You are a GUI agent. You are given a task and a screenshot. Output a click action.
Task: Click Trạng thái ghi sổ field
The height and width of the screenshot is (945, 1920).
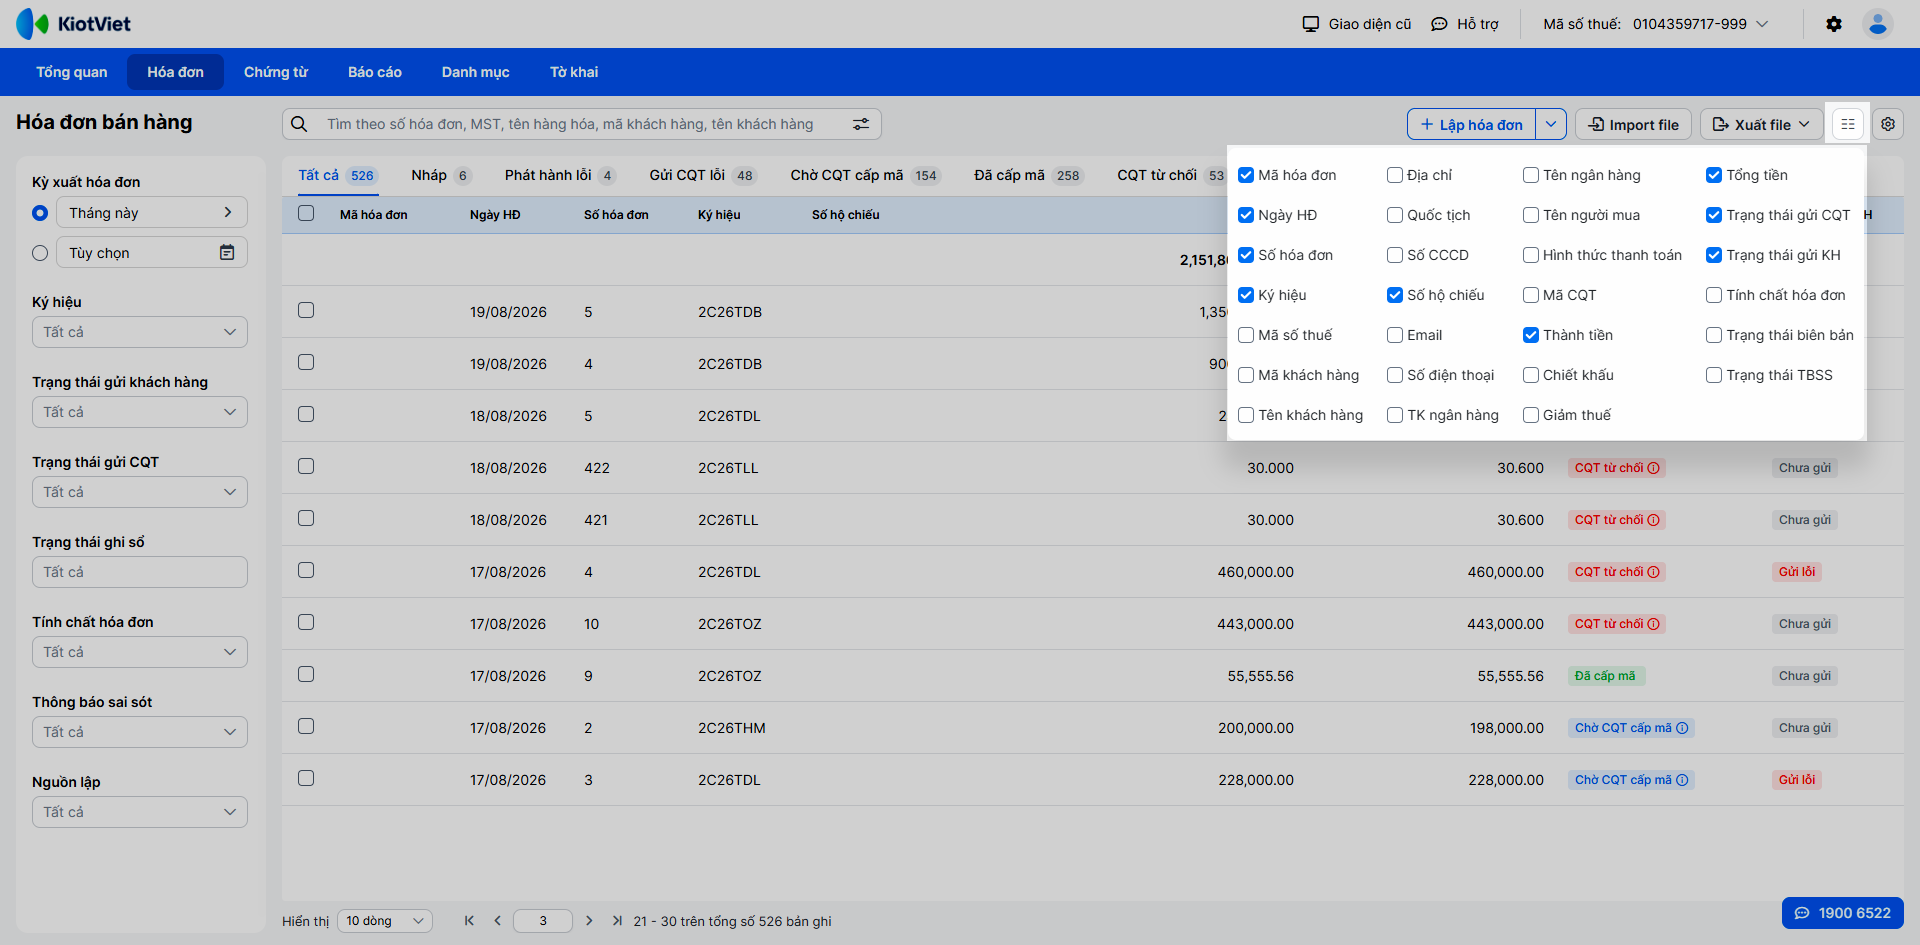pos(140,572)
